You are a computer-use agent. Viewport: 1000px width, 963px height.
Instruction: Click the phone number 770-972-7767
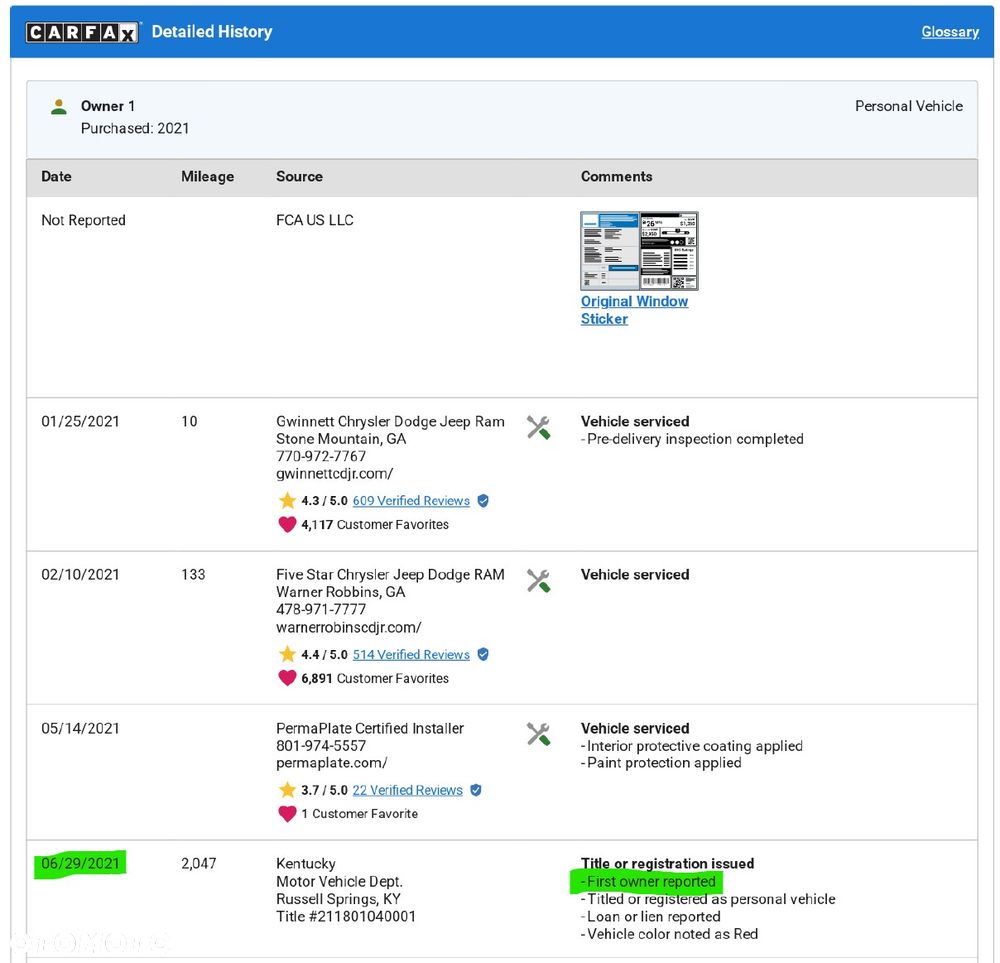coord(321,457)
